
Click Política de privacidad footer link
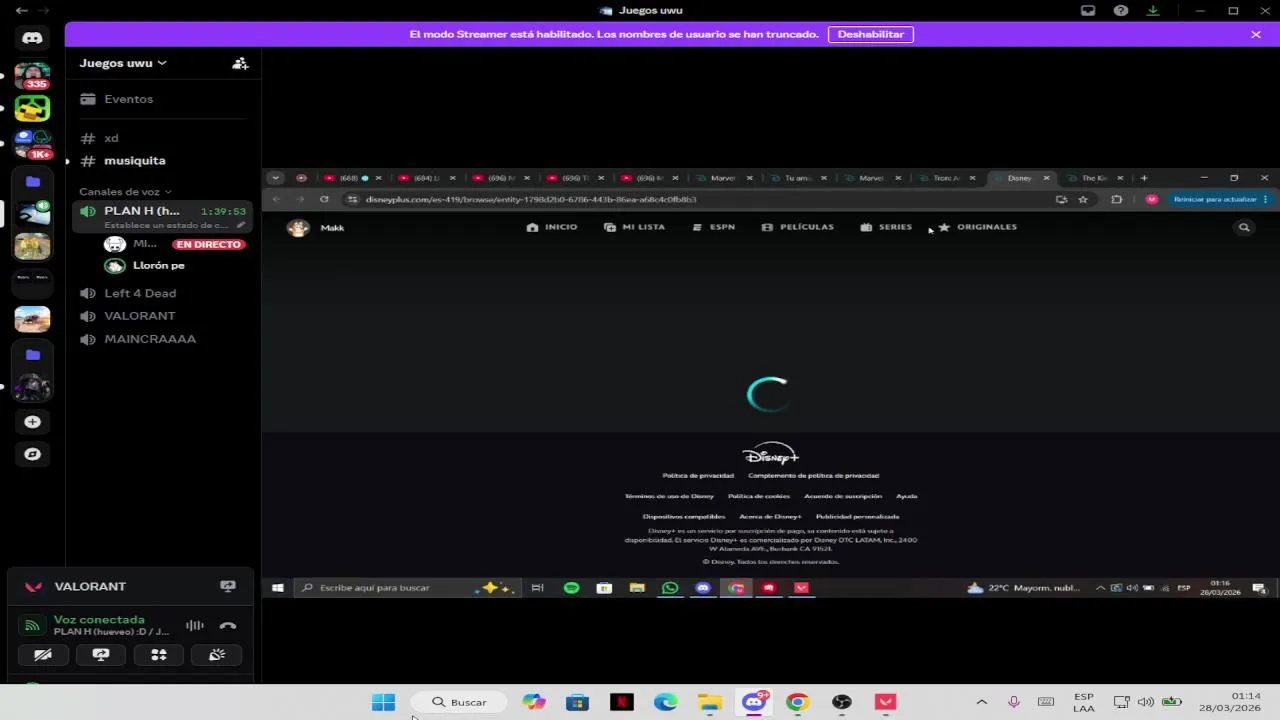(x=698, y=476)
